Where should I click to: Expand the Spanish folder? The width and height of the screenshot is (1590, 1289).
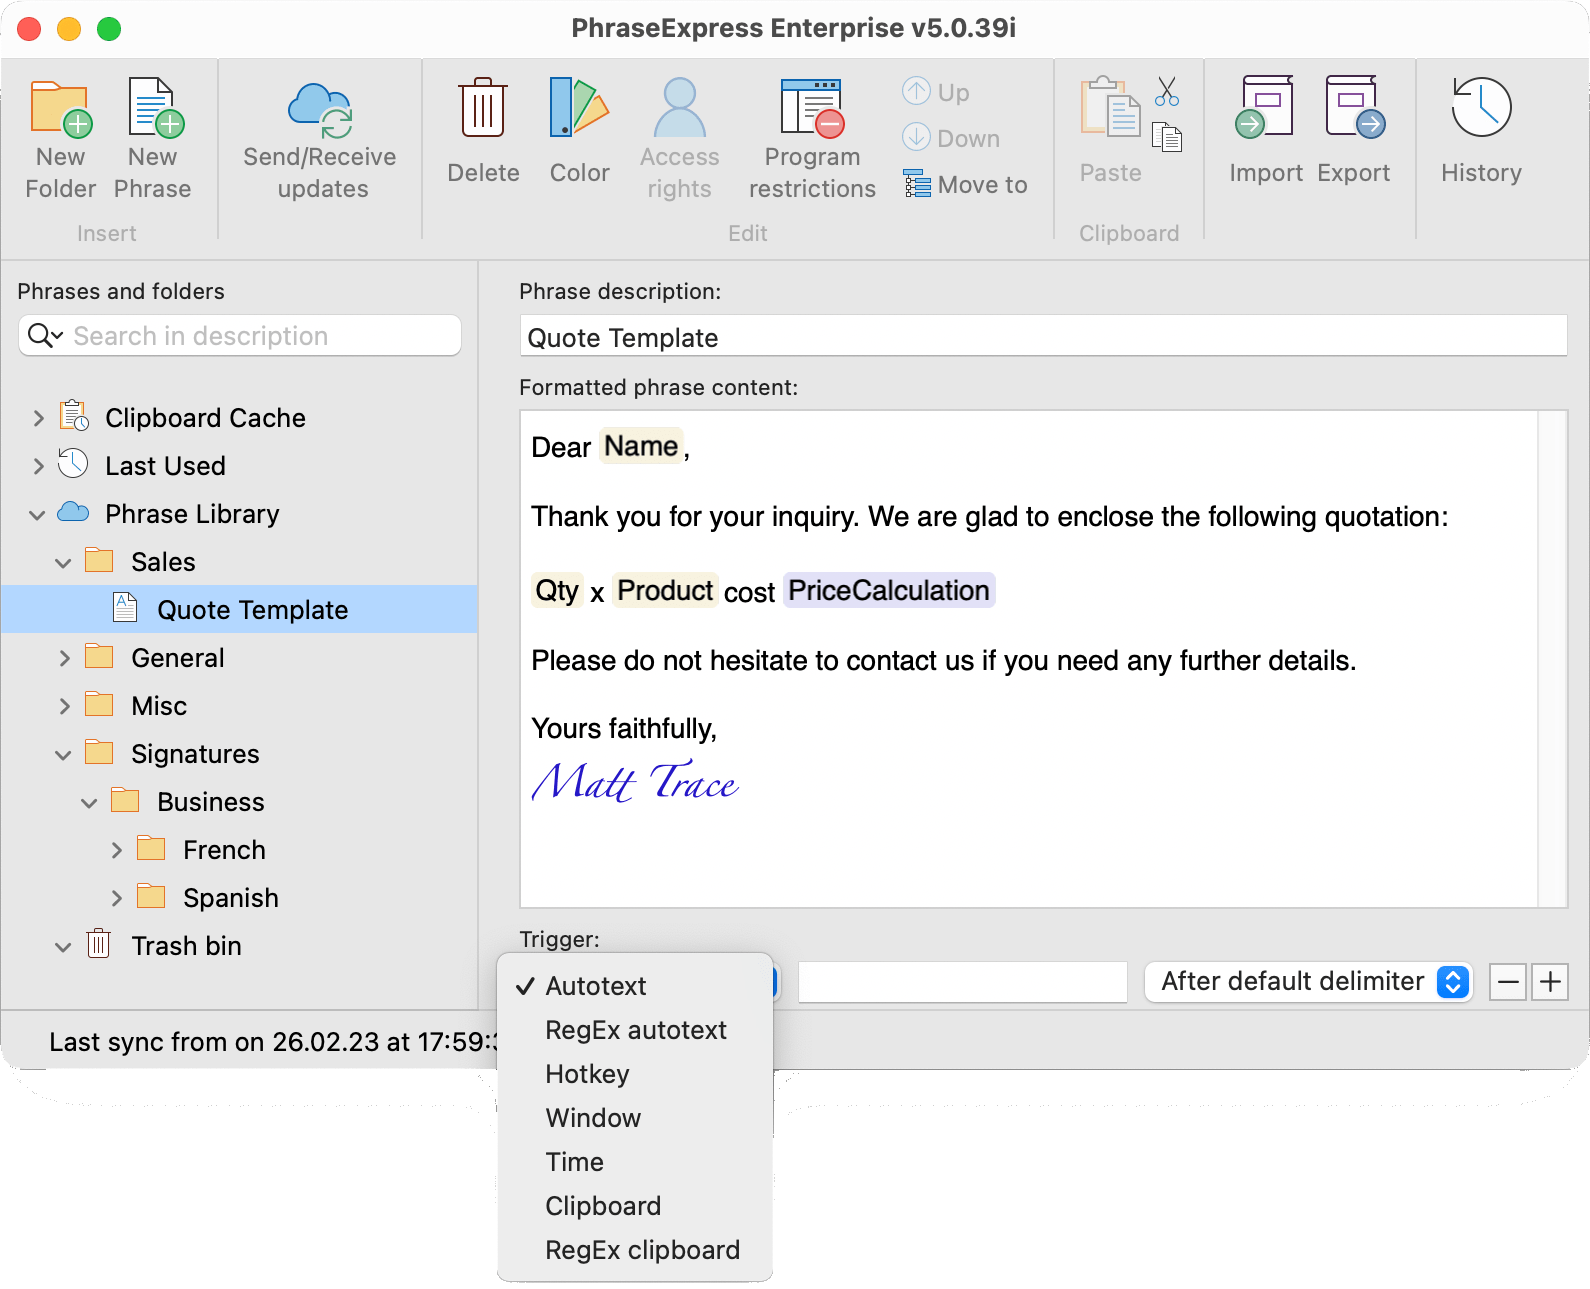tap(116, 898)
